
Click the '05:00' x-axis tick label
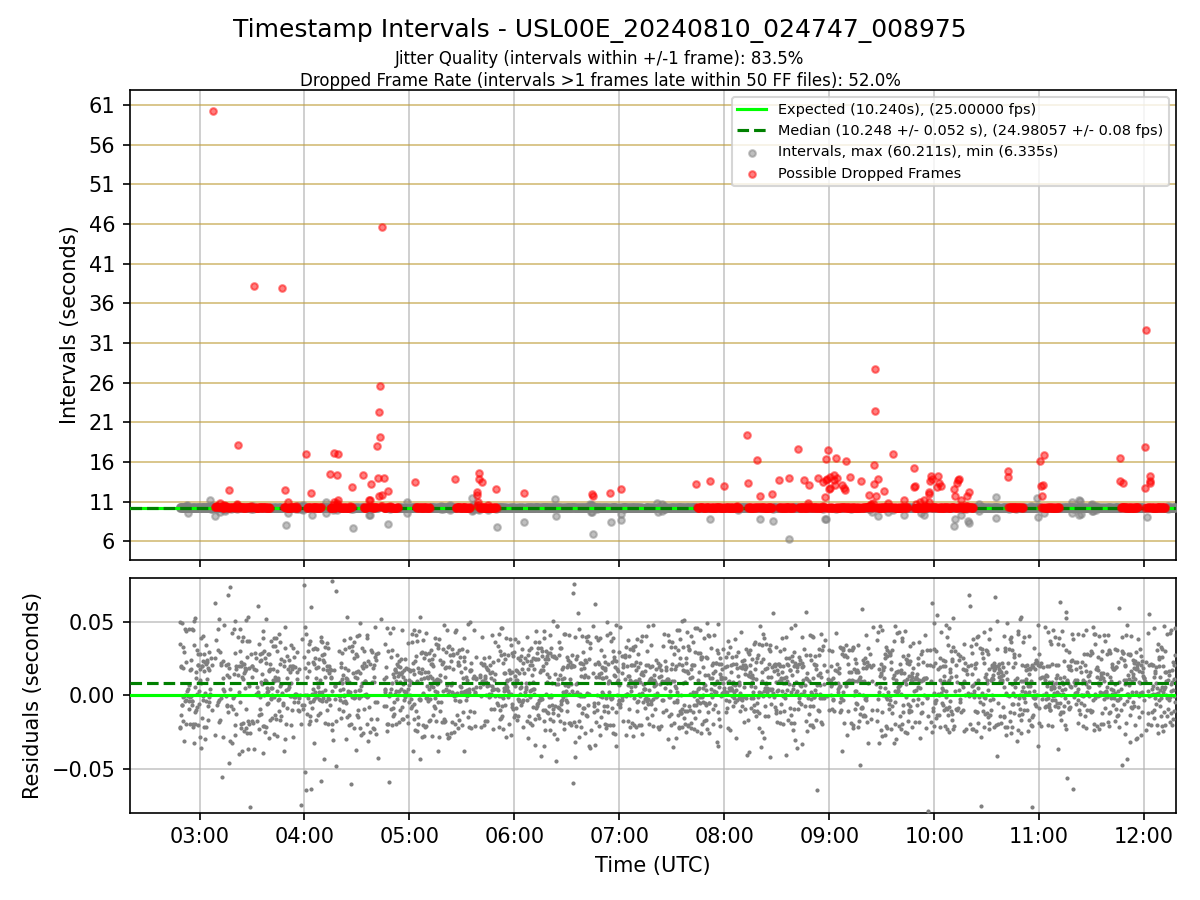pyautogui.click(x=409, y=834)
